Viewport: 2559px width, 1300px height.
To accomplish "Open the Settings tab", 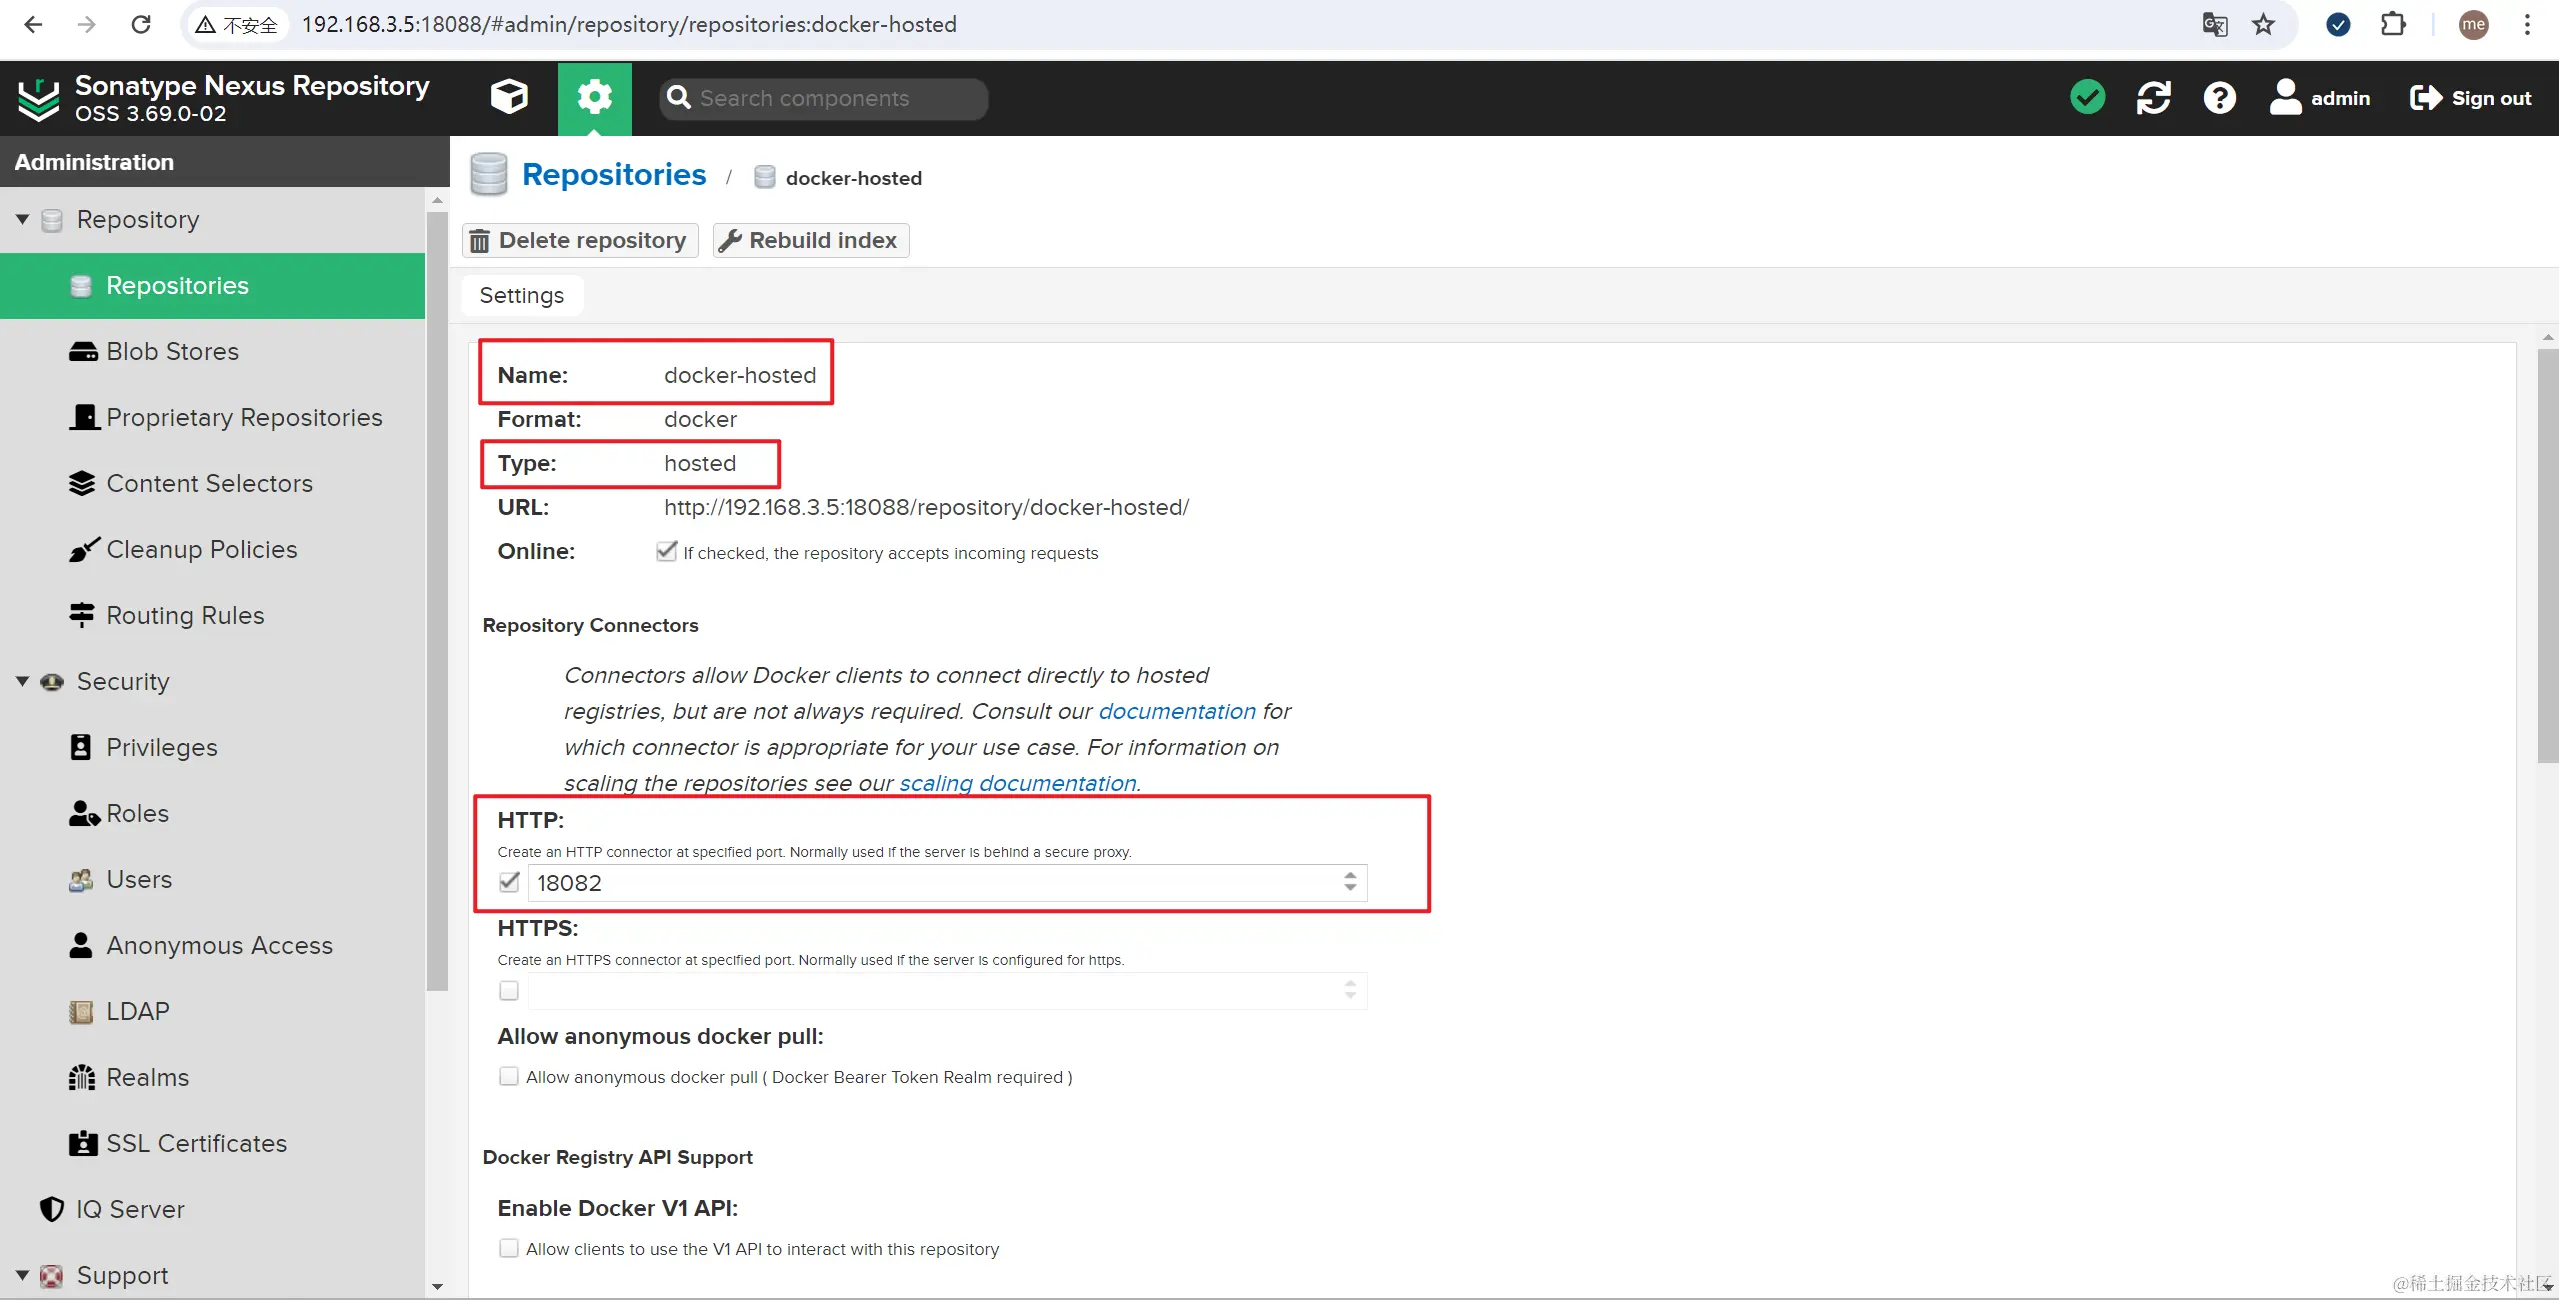I will [x=521, y=295].
